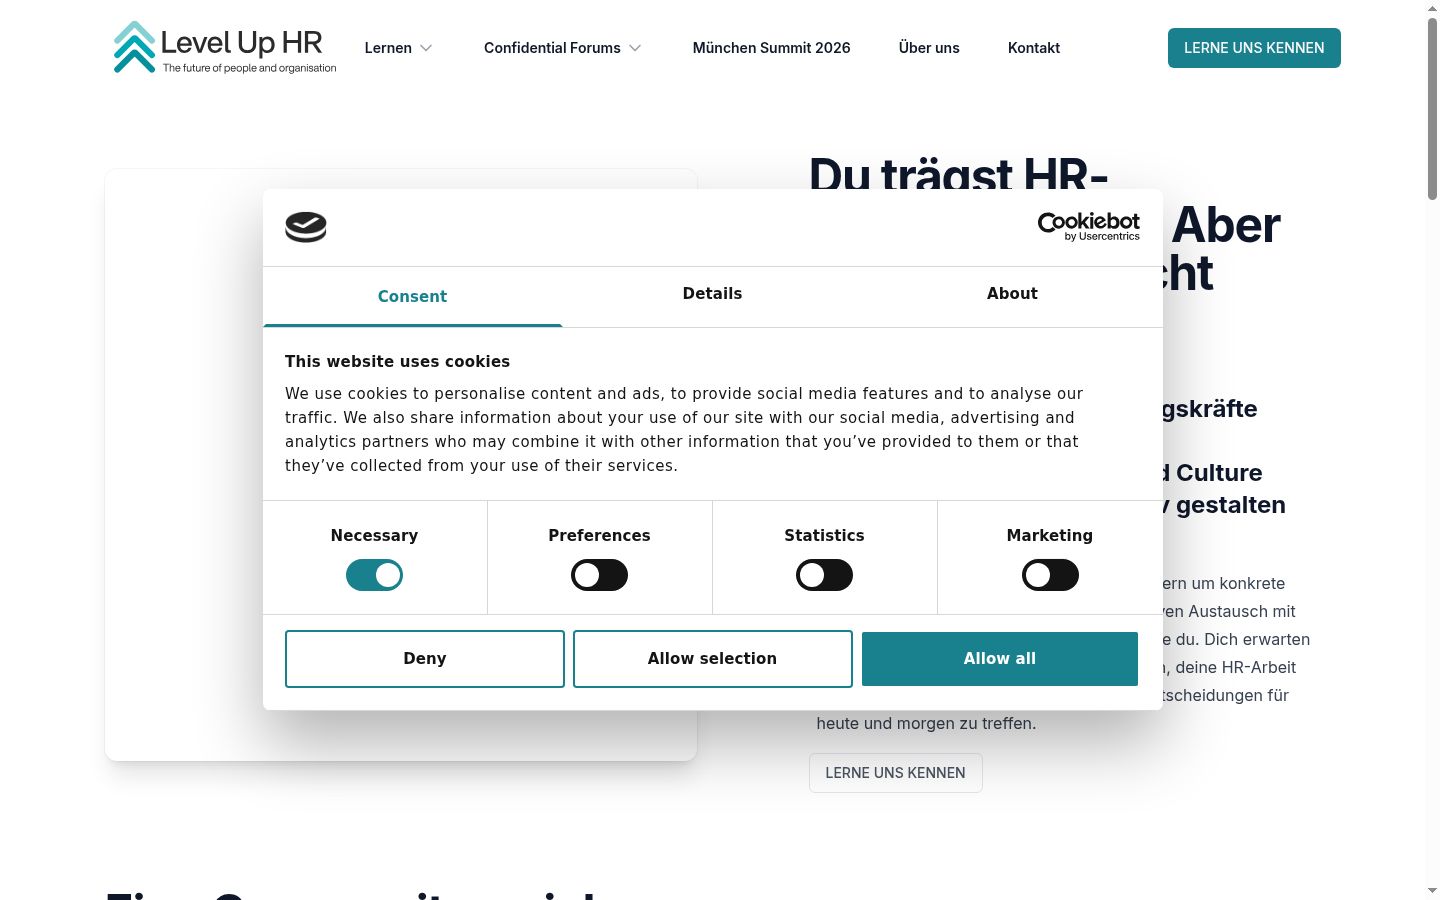Click the page vertical scrollbar thumb
The image size is (1440, 900).
click(x=1432, y=108)
